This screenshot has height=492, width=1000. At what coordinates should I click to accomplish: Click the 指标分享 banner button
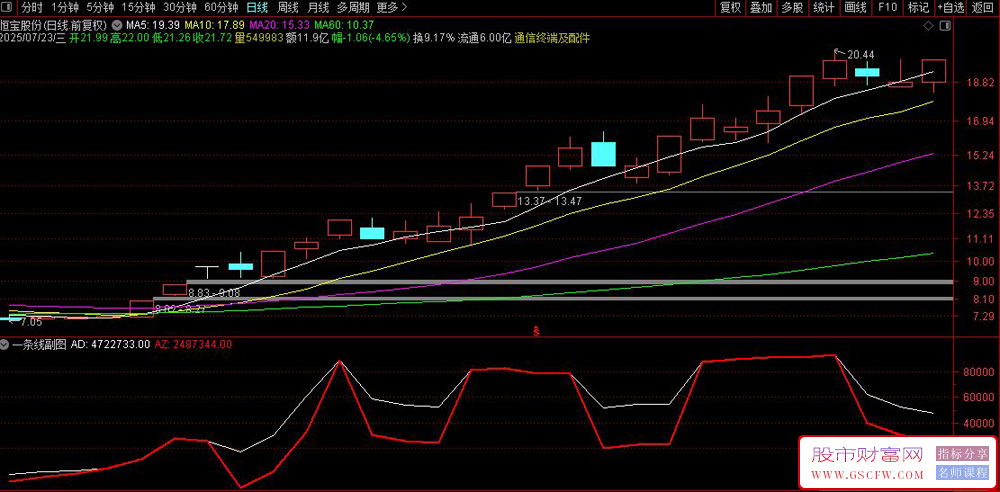point(962,454)
